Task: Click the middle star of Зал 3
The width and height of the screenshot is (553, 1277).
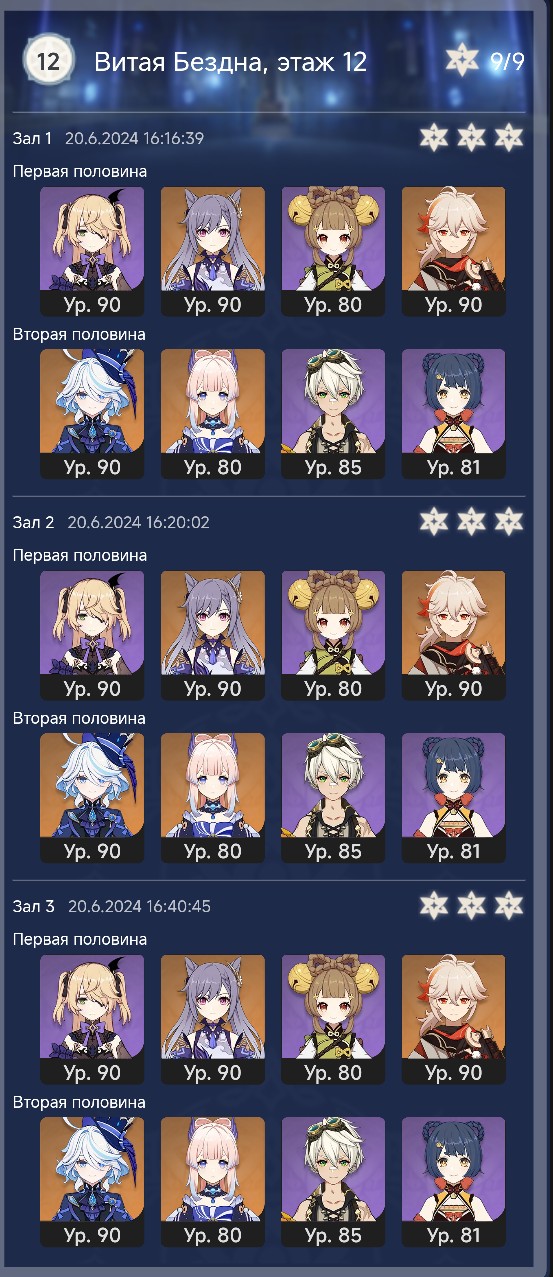Action: pos(471,905)
